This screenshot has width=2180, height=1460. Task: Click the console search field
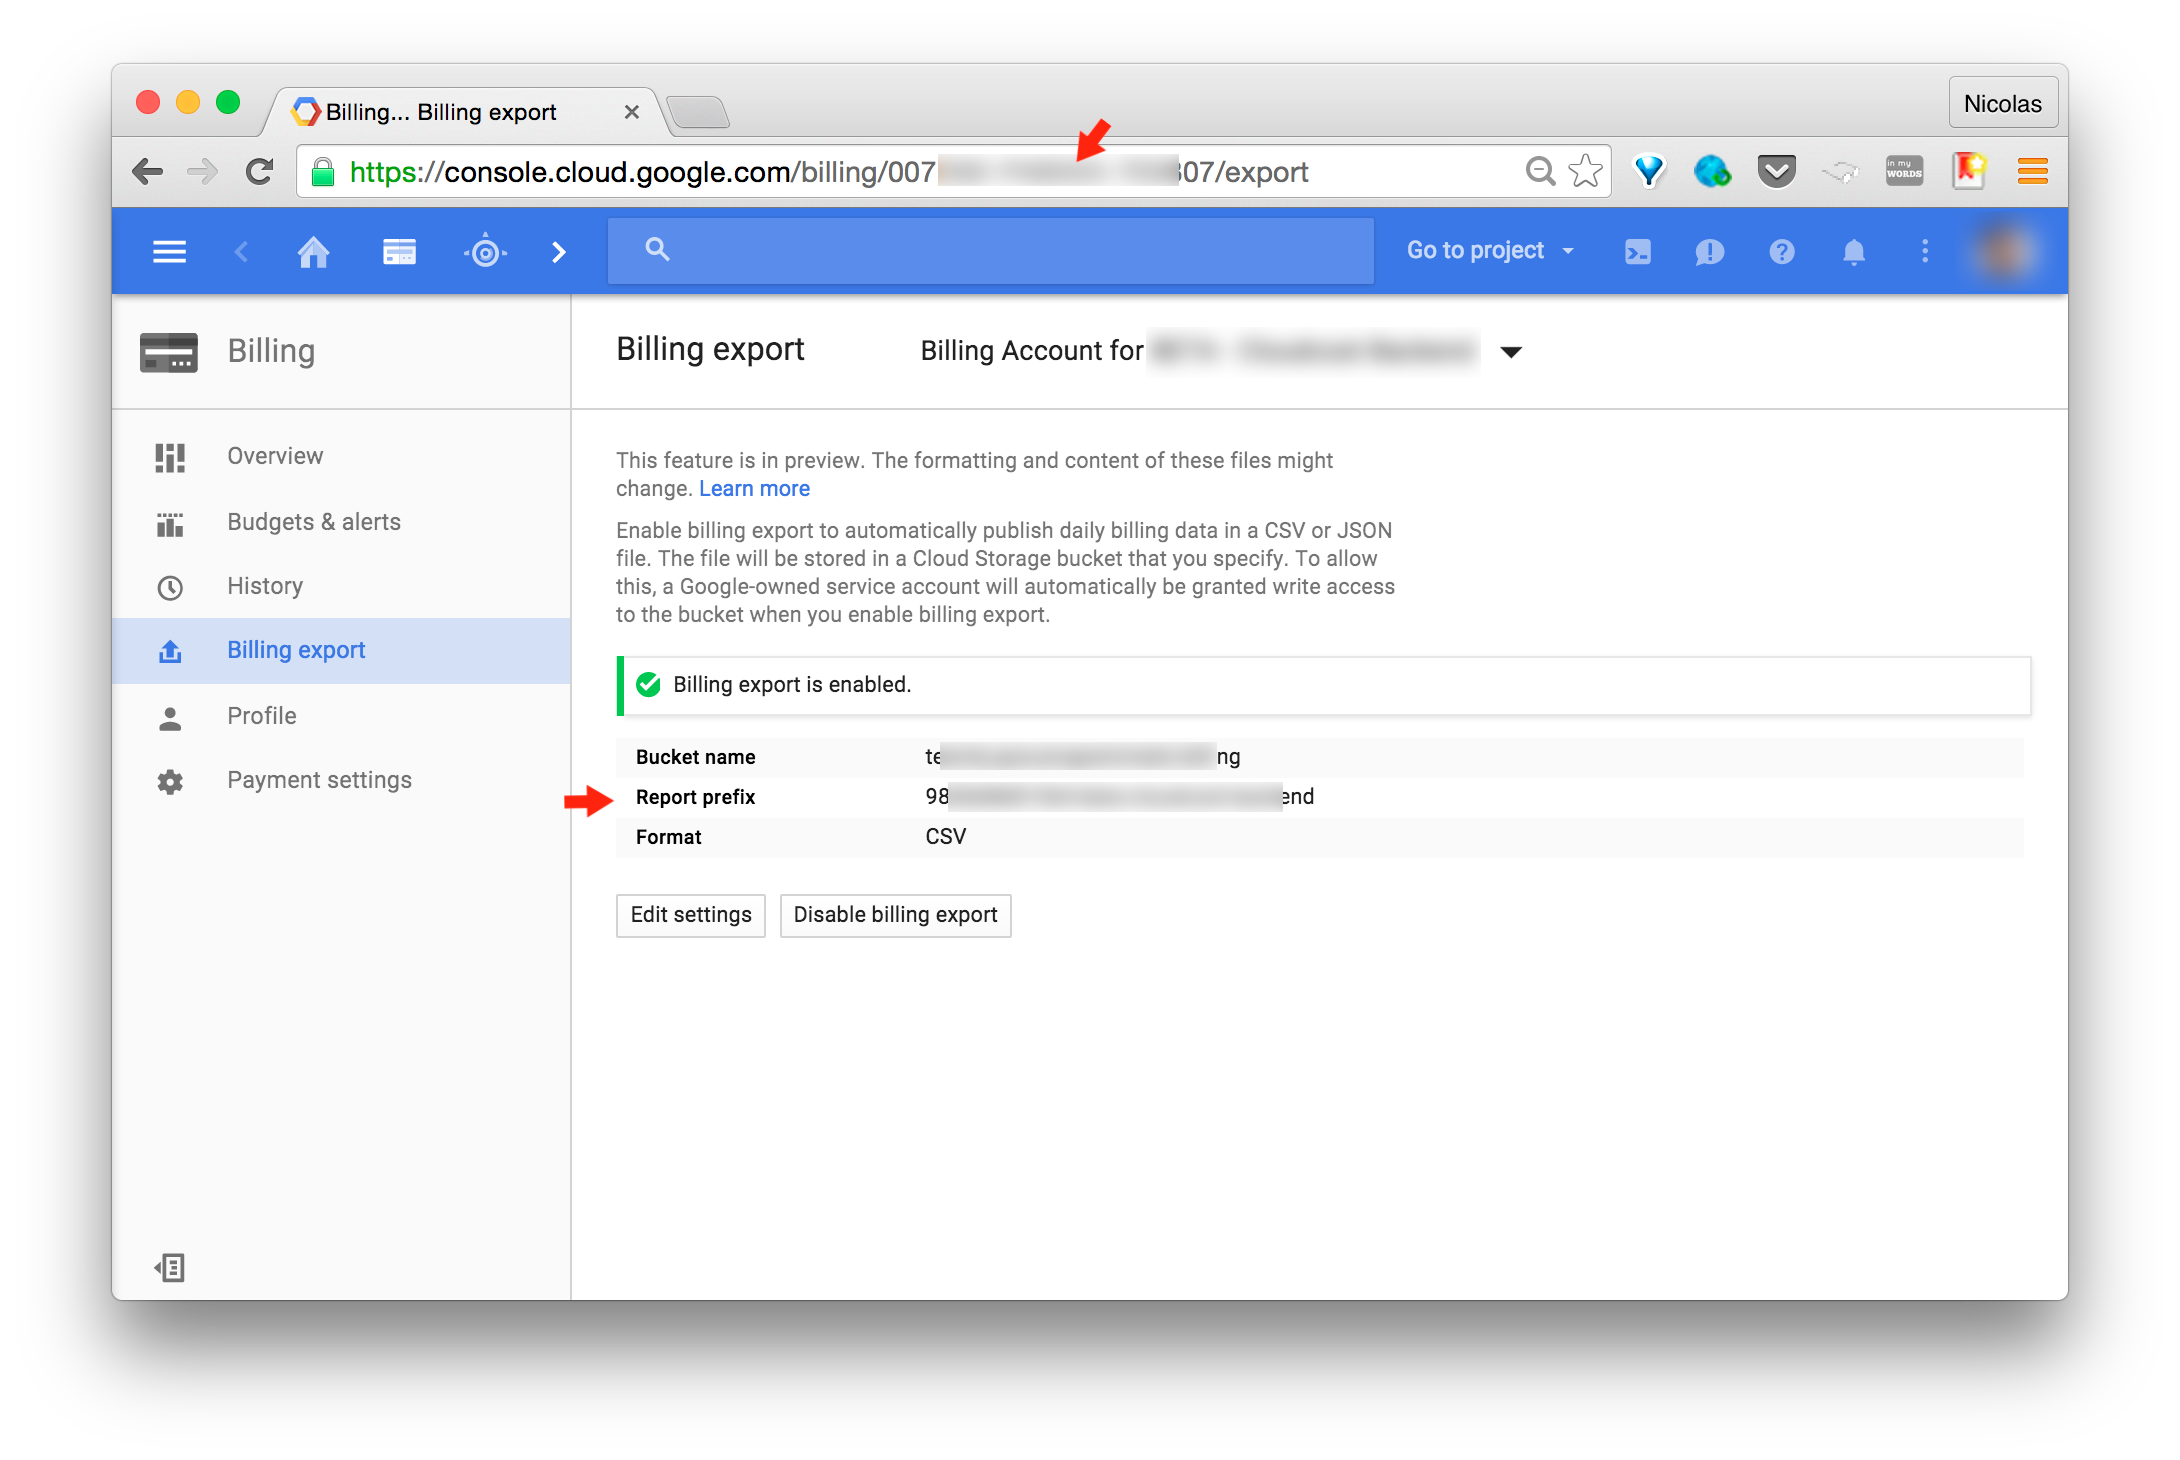tap(990, 250)
